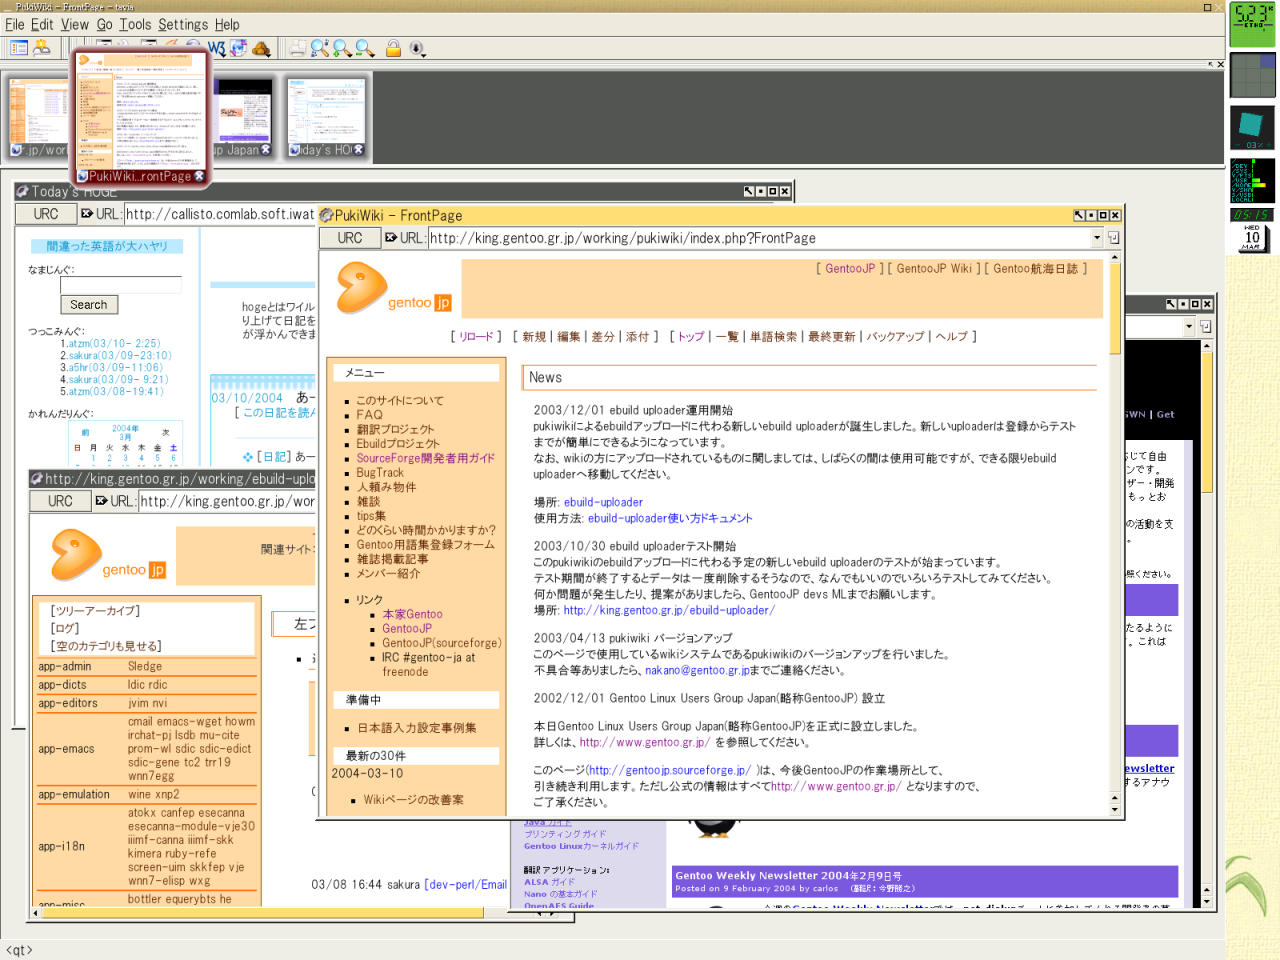1280x960 pixels.
Task: Close the 'day's HOGE' thumbnail tab
Action: [x=359, y=150]
